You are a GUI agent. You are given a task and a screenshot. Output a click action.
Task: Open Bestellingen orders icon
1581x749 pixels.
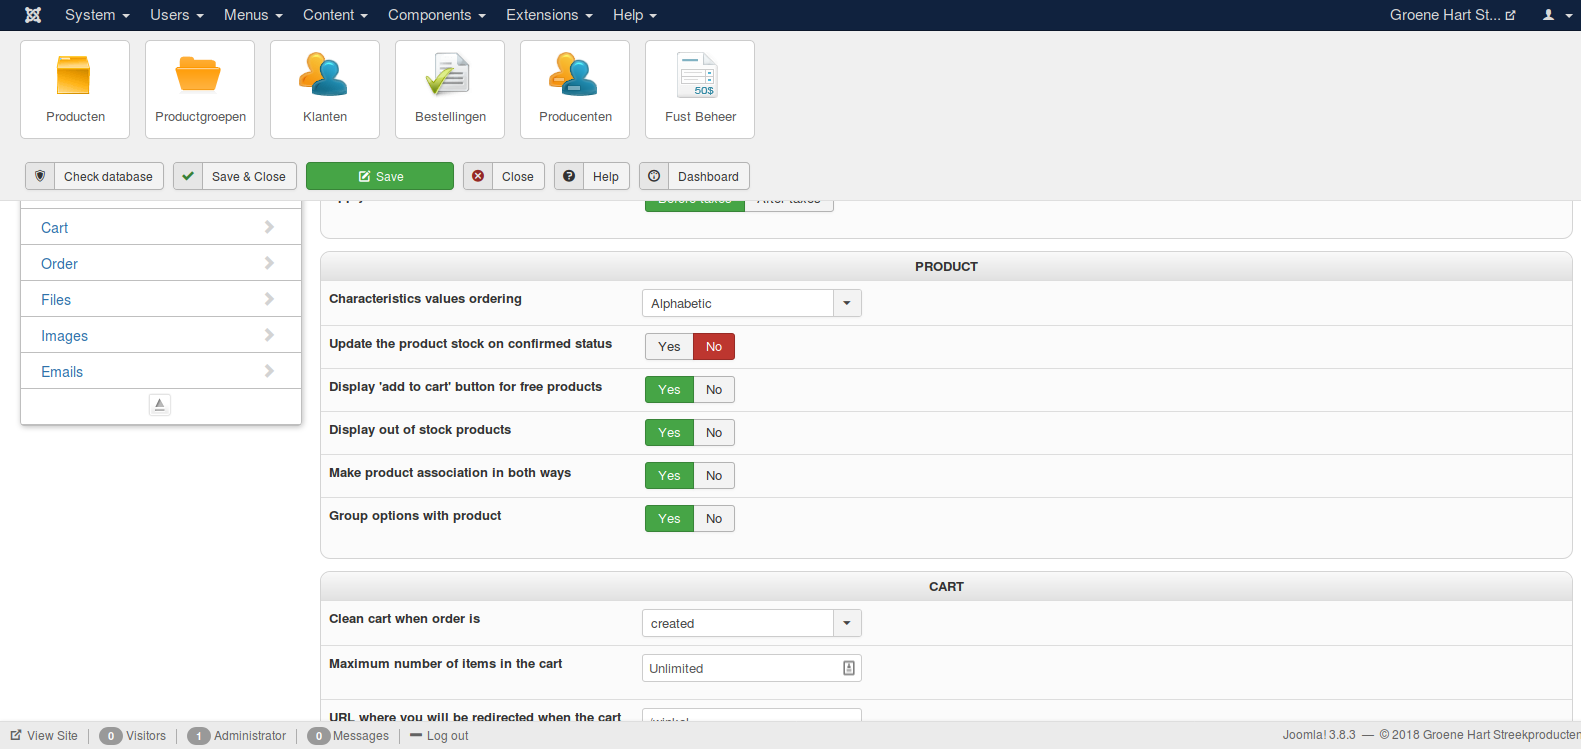tap(450, 89)
